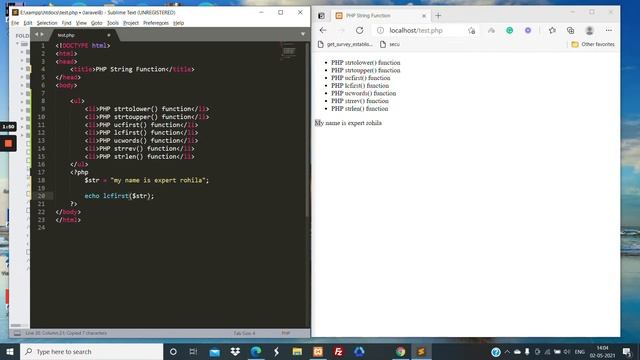Open FileZilla on the taskbar

(x=338, y=351)
